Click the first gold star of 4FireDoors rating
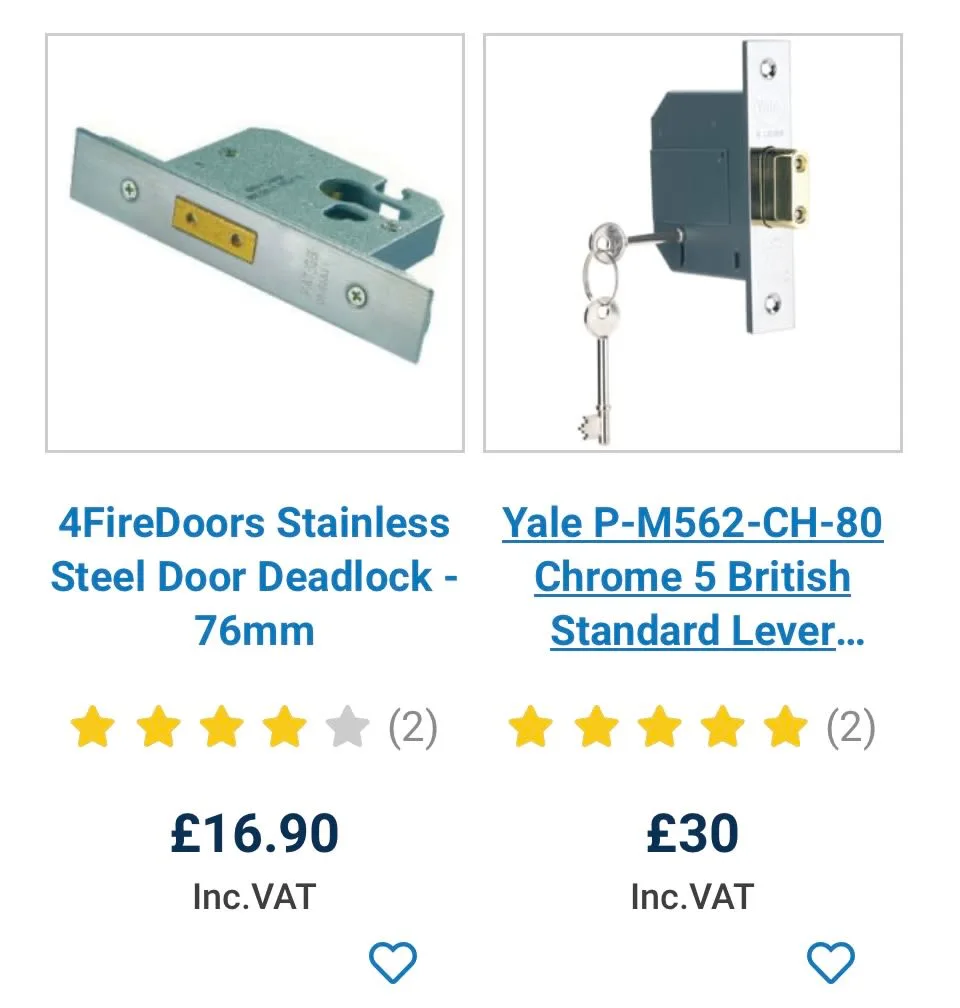The image size is (960, 1008). [x=93, y=726]
